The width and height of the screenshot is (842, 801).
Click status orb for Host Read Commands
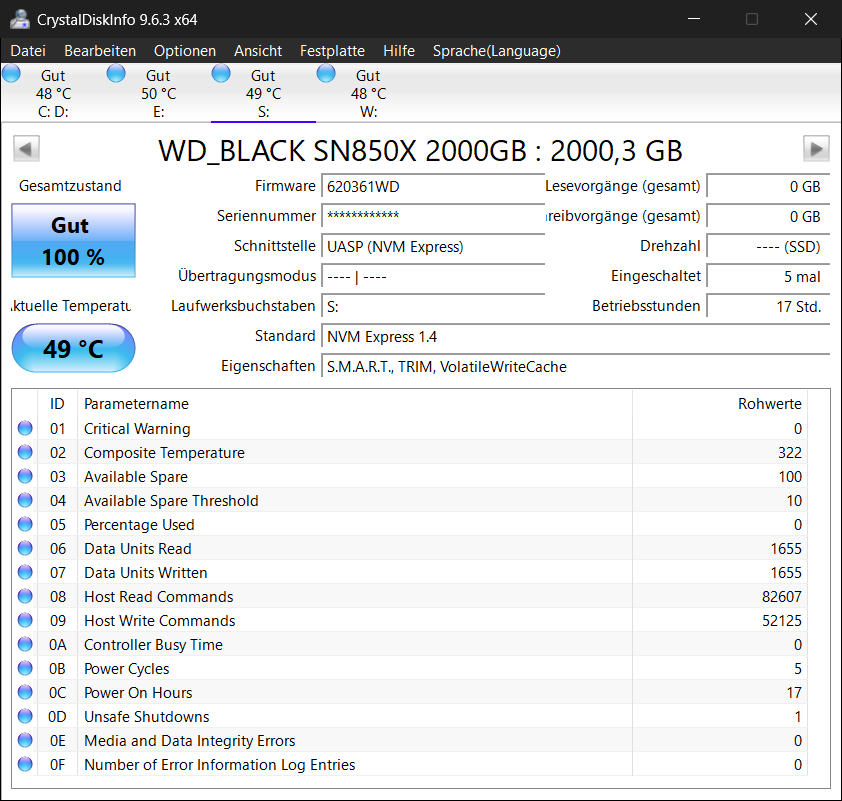[25, 596]
